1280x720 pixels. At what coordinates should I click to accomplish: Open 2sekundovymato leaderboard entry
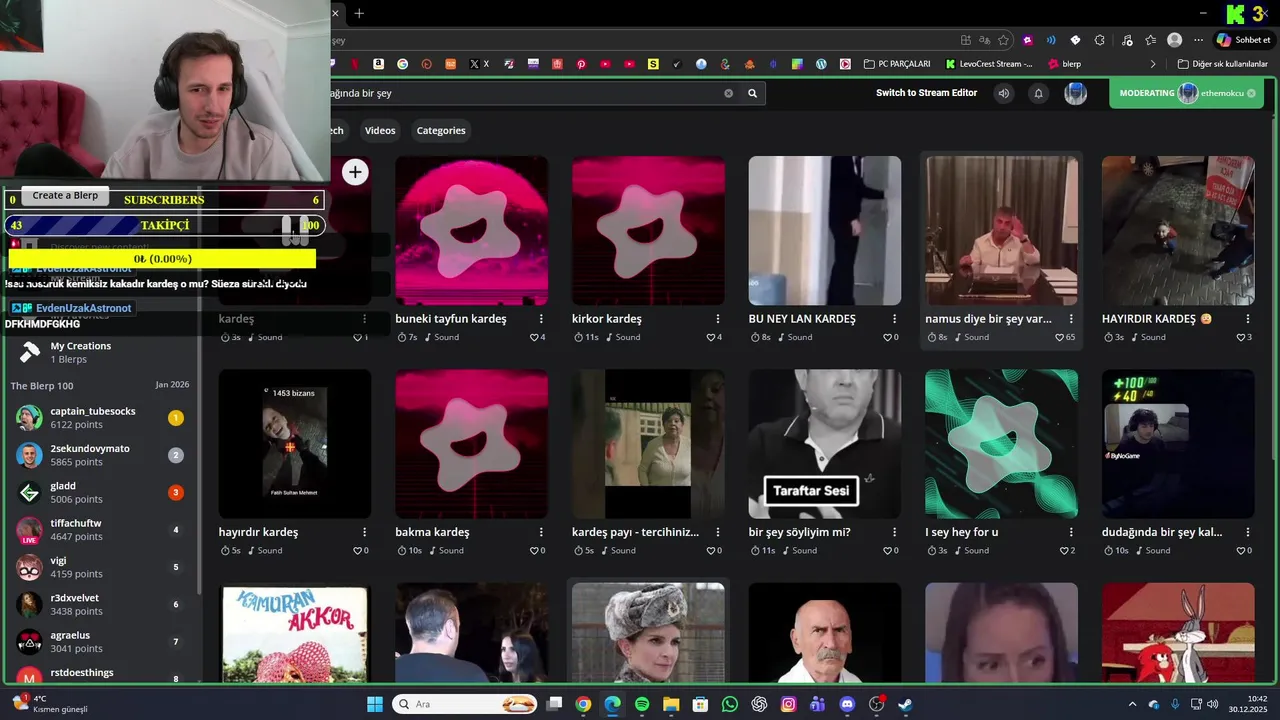(x=100, y=455)
